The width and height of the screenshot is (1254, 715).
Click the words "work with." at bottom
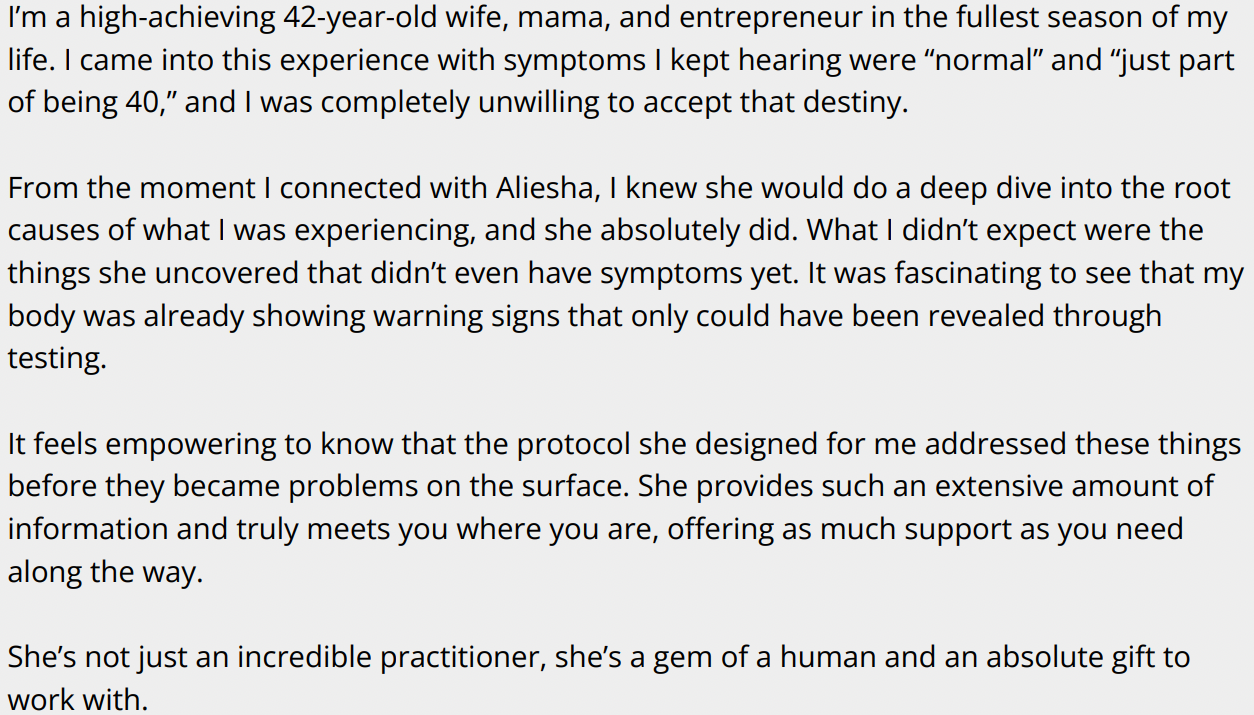pyautogui.click(x=77, y=699)
